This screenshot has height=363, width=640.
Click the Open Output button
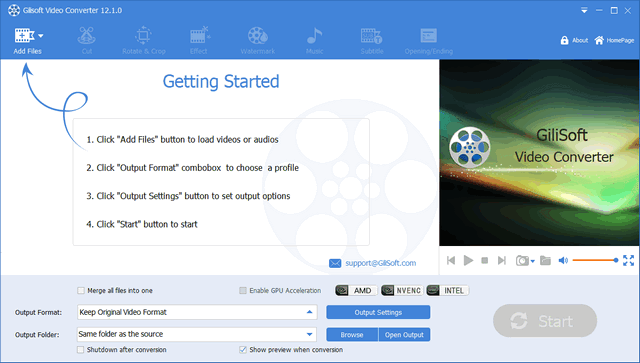(x=404, y=334)
